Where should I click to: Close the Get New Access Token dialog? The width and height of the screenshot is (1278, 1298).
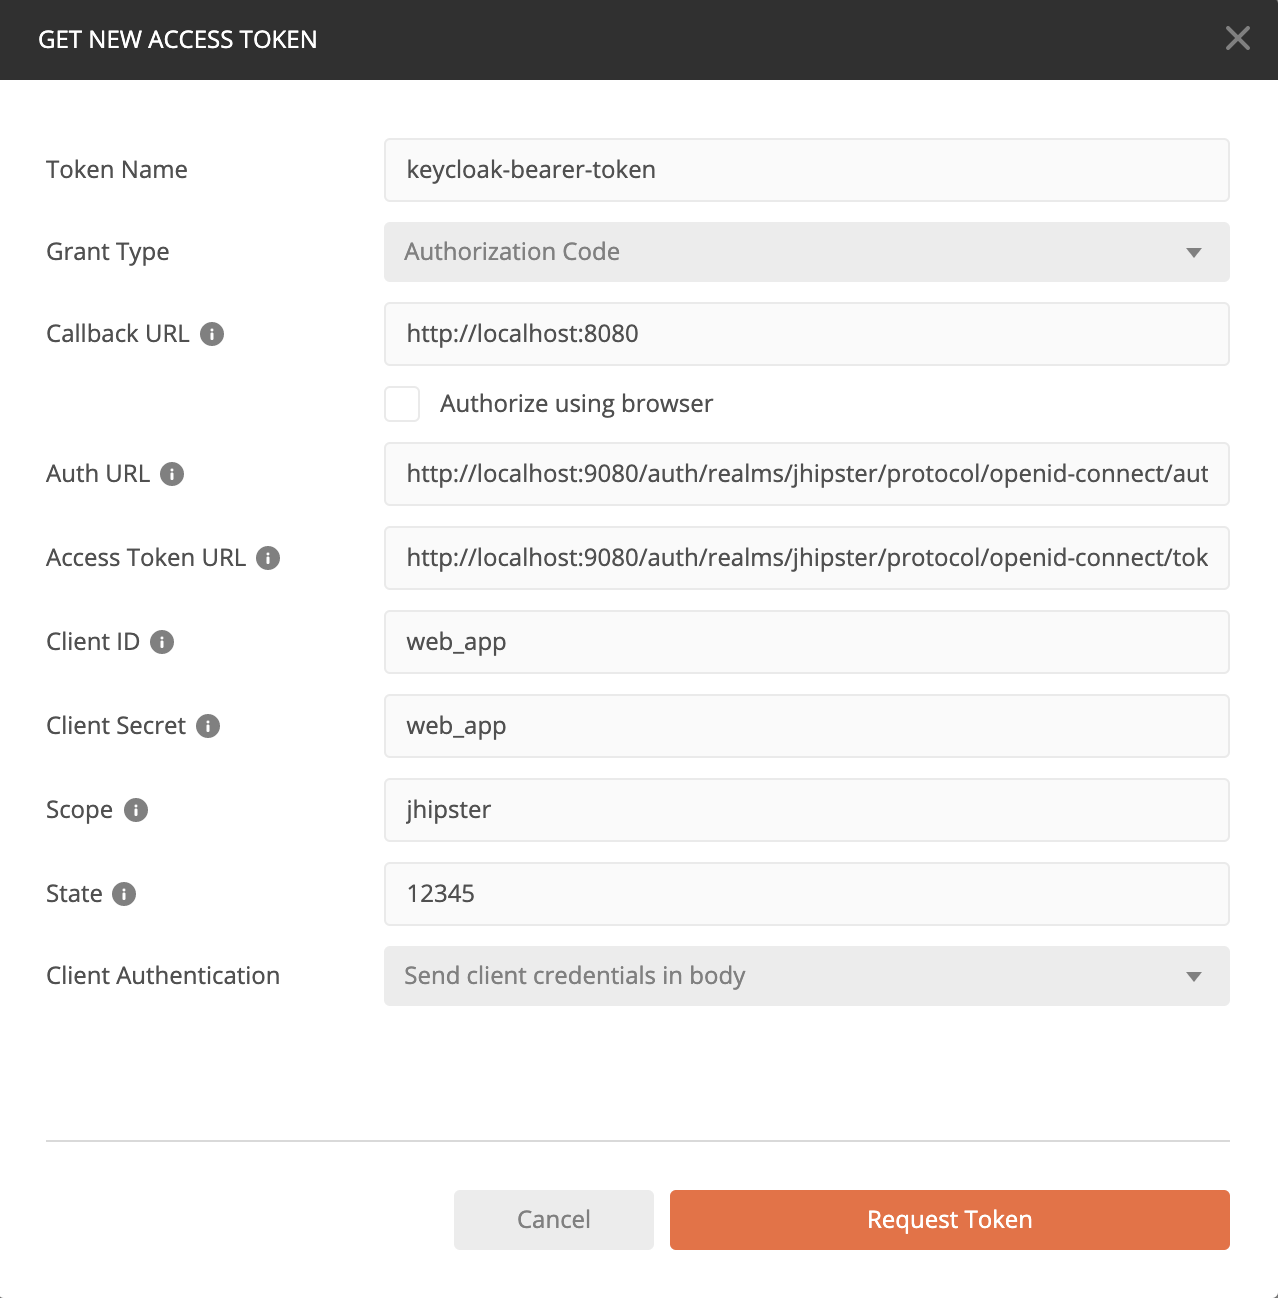(1237, 38)
